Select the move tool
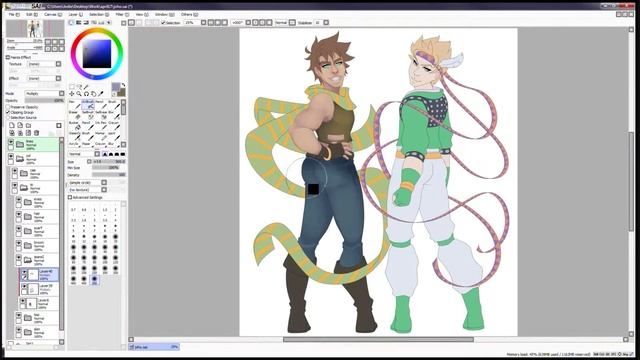 [72, 94]
